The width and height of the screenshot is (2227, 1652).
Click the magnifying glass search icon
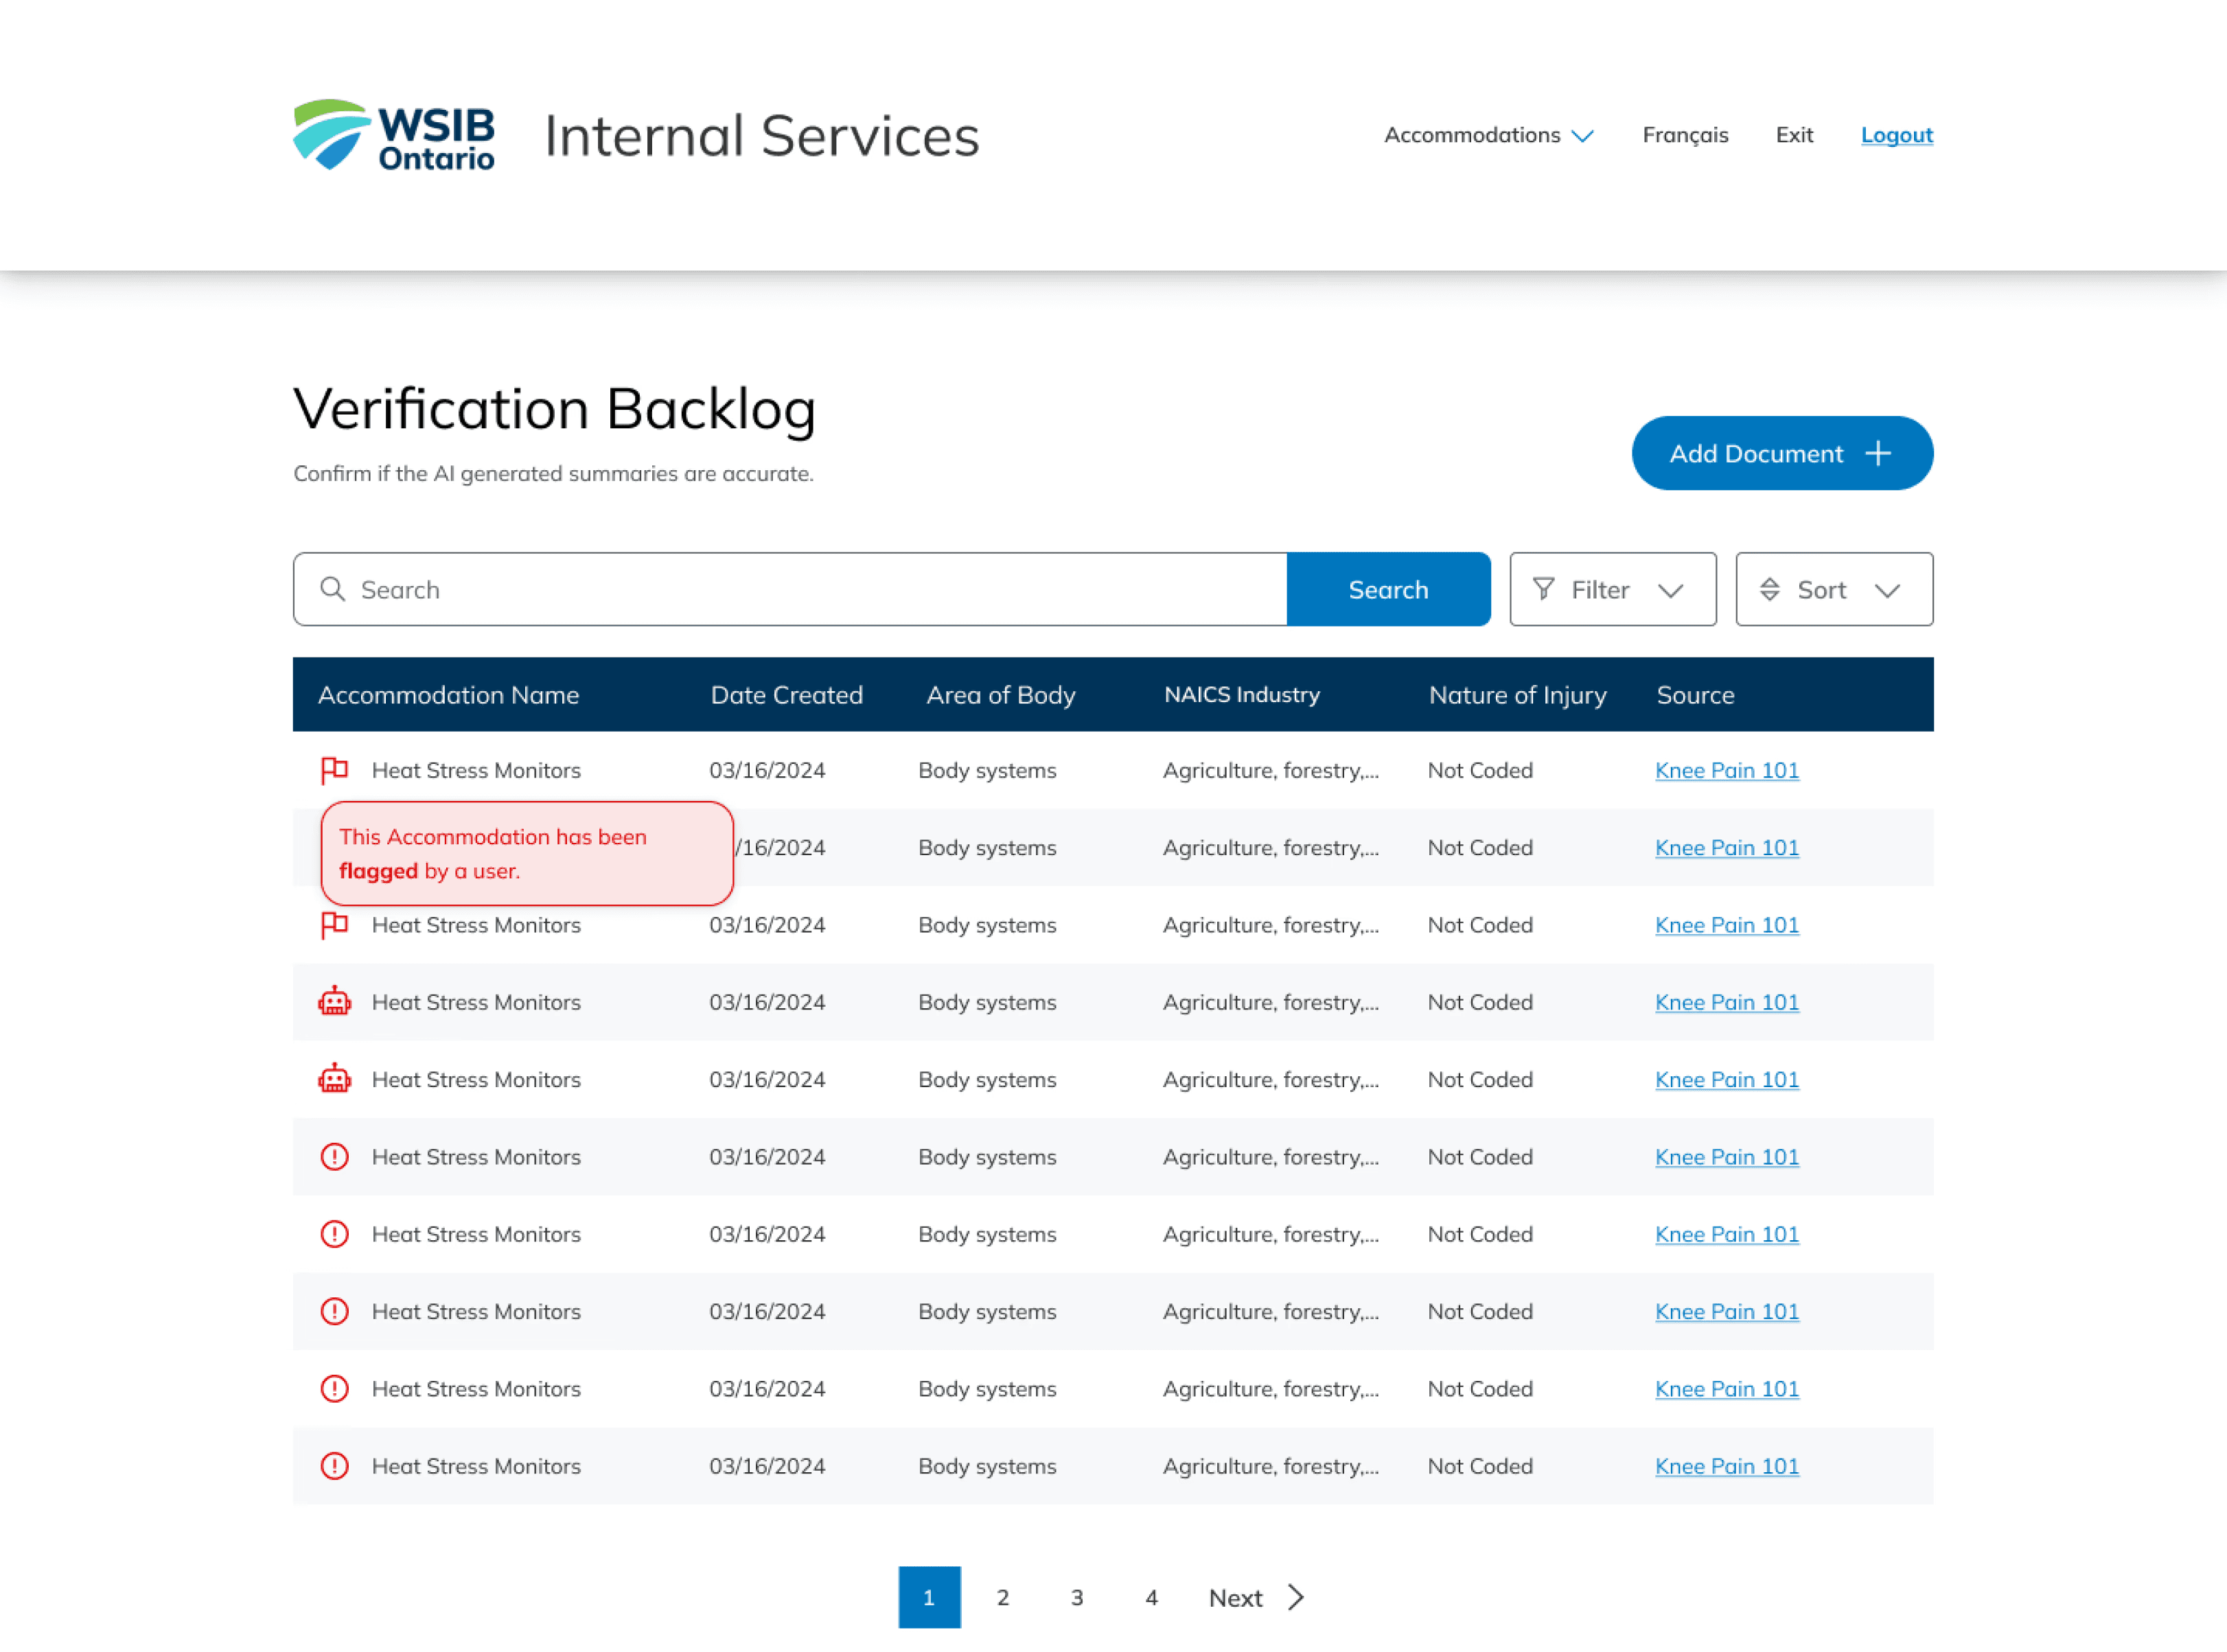333,589
